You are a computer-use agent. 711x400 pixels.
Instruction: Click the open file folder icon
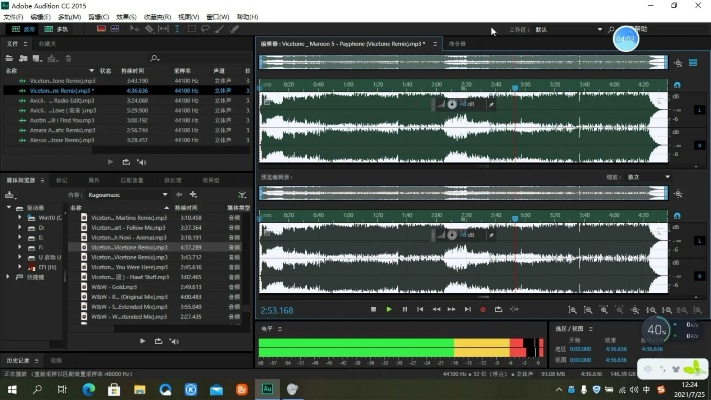9,58
